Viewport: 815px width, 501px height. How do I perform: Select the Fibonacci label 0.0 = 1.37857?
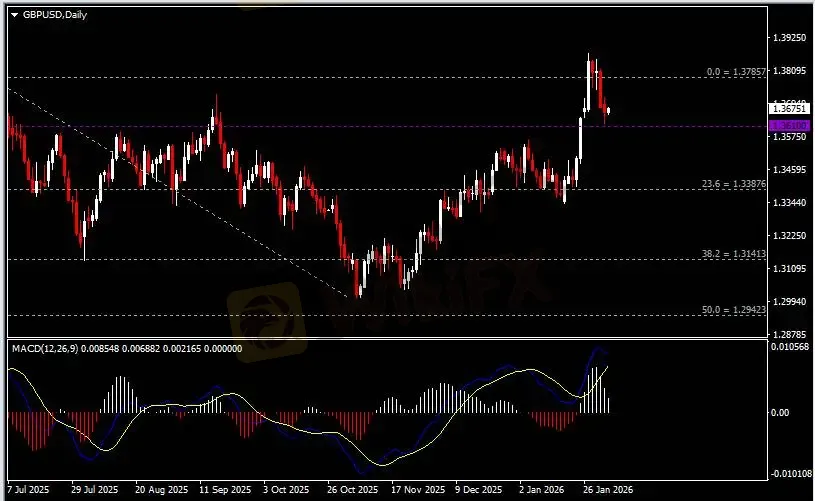(x=736, y=72)
